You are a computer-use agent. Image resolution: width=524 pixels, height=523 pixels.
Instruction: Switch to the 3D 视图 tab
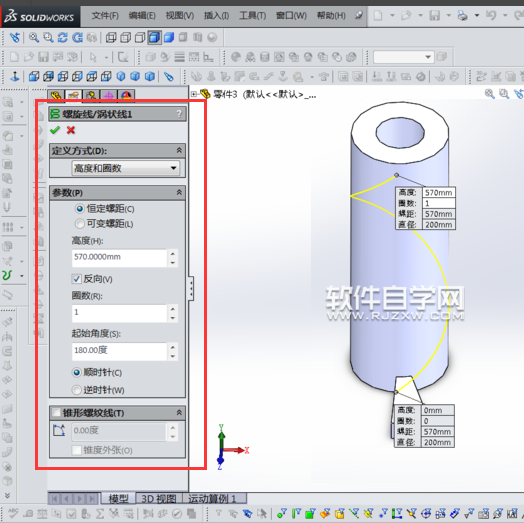click(159, 499)
